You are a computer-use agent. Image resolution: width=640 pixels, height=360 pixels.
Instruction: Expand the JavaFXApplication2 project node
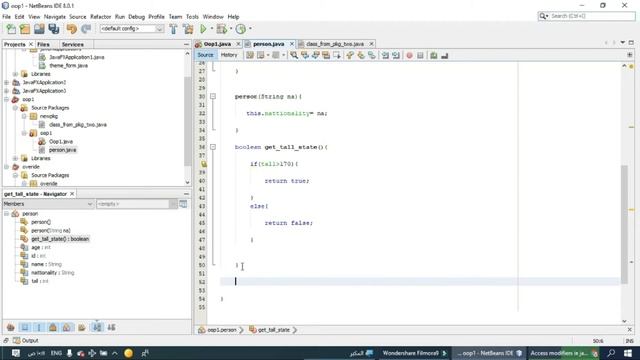click(x=7, y=82)
